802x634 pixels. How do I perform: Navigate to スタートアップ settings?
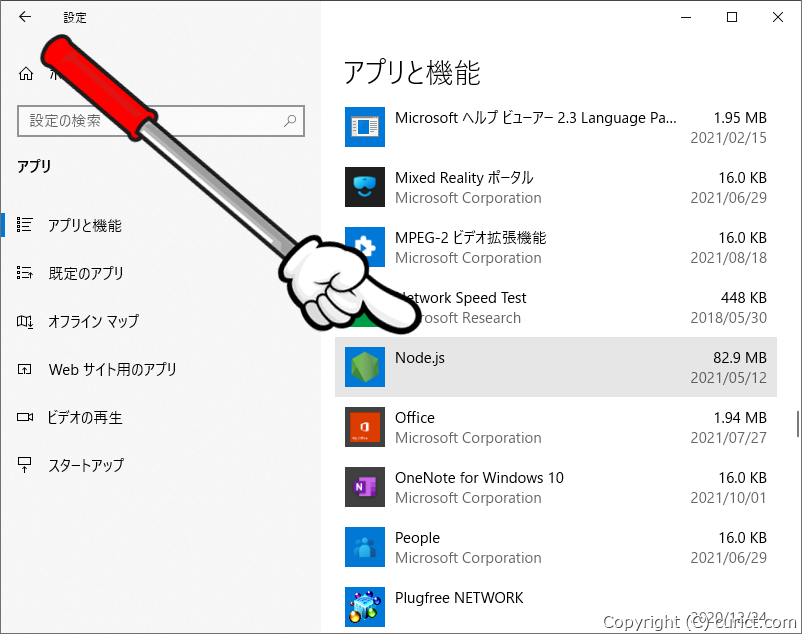(86, 466)
